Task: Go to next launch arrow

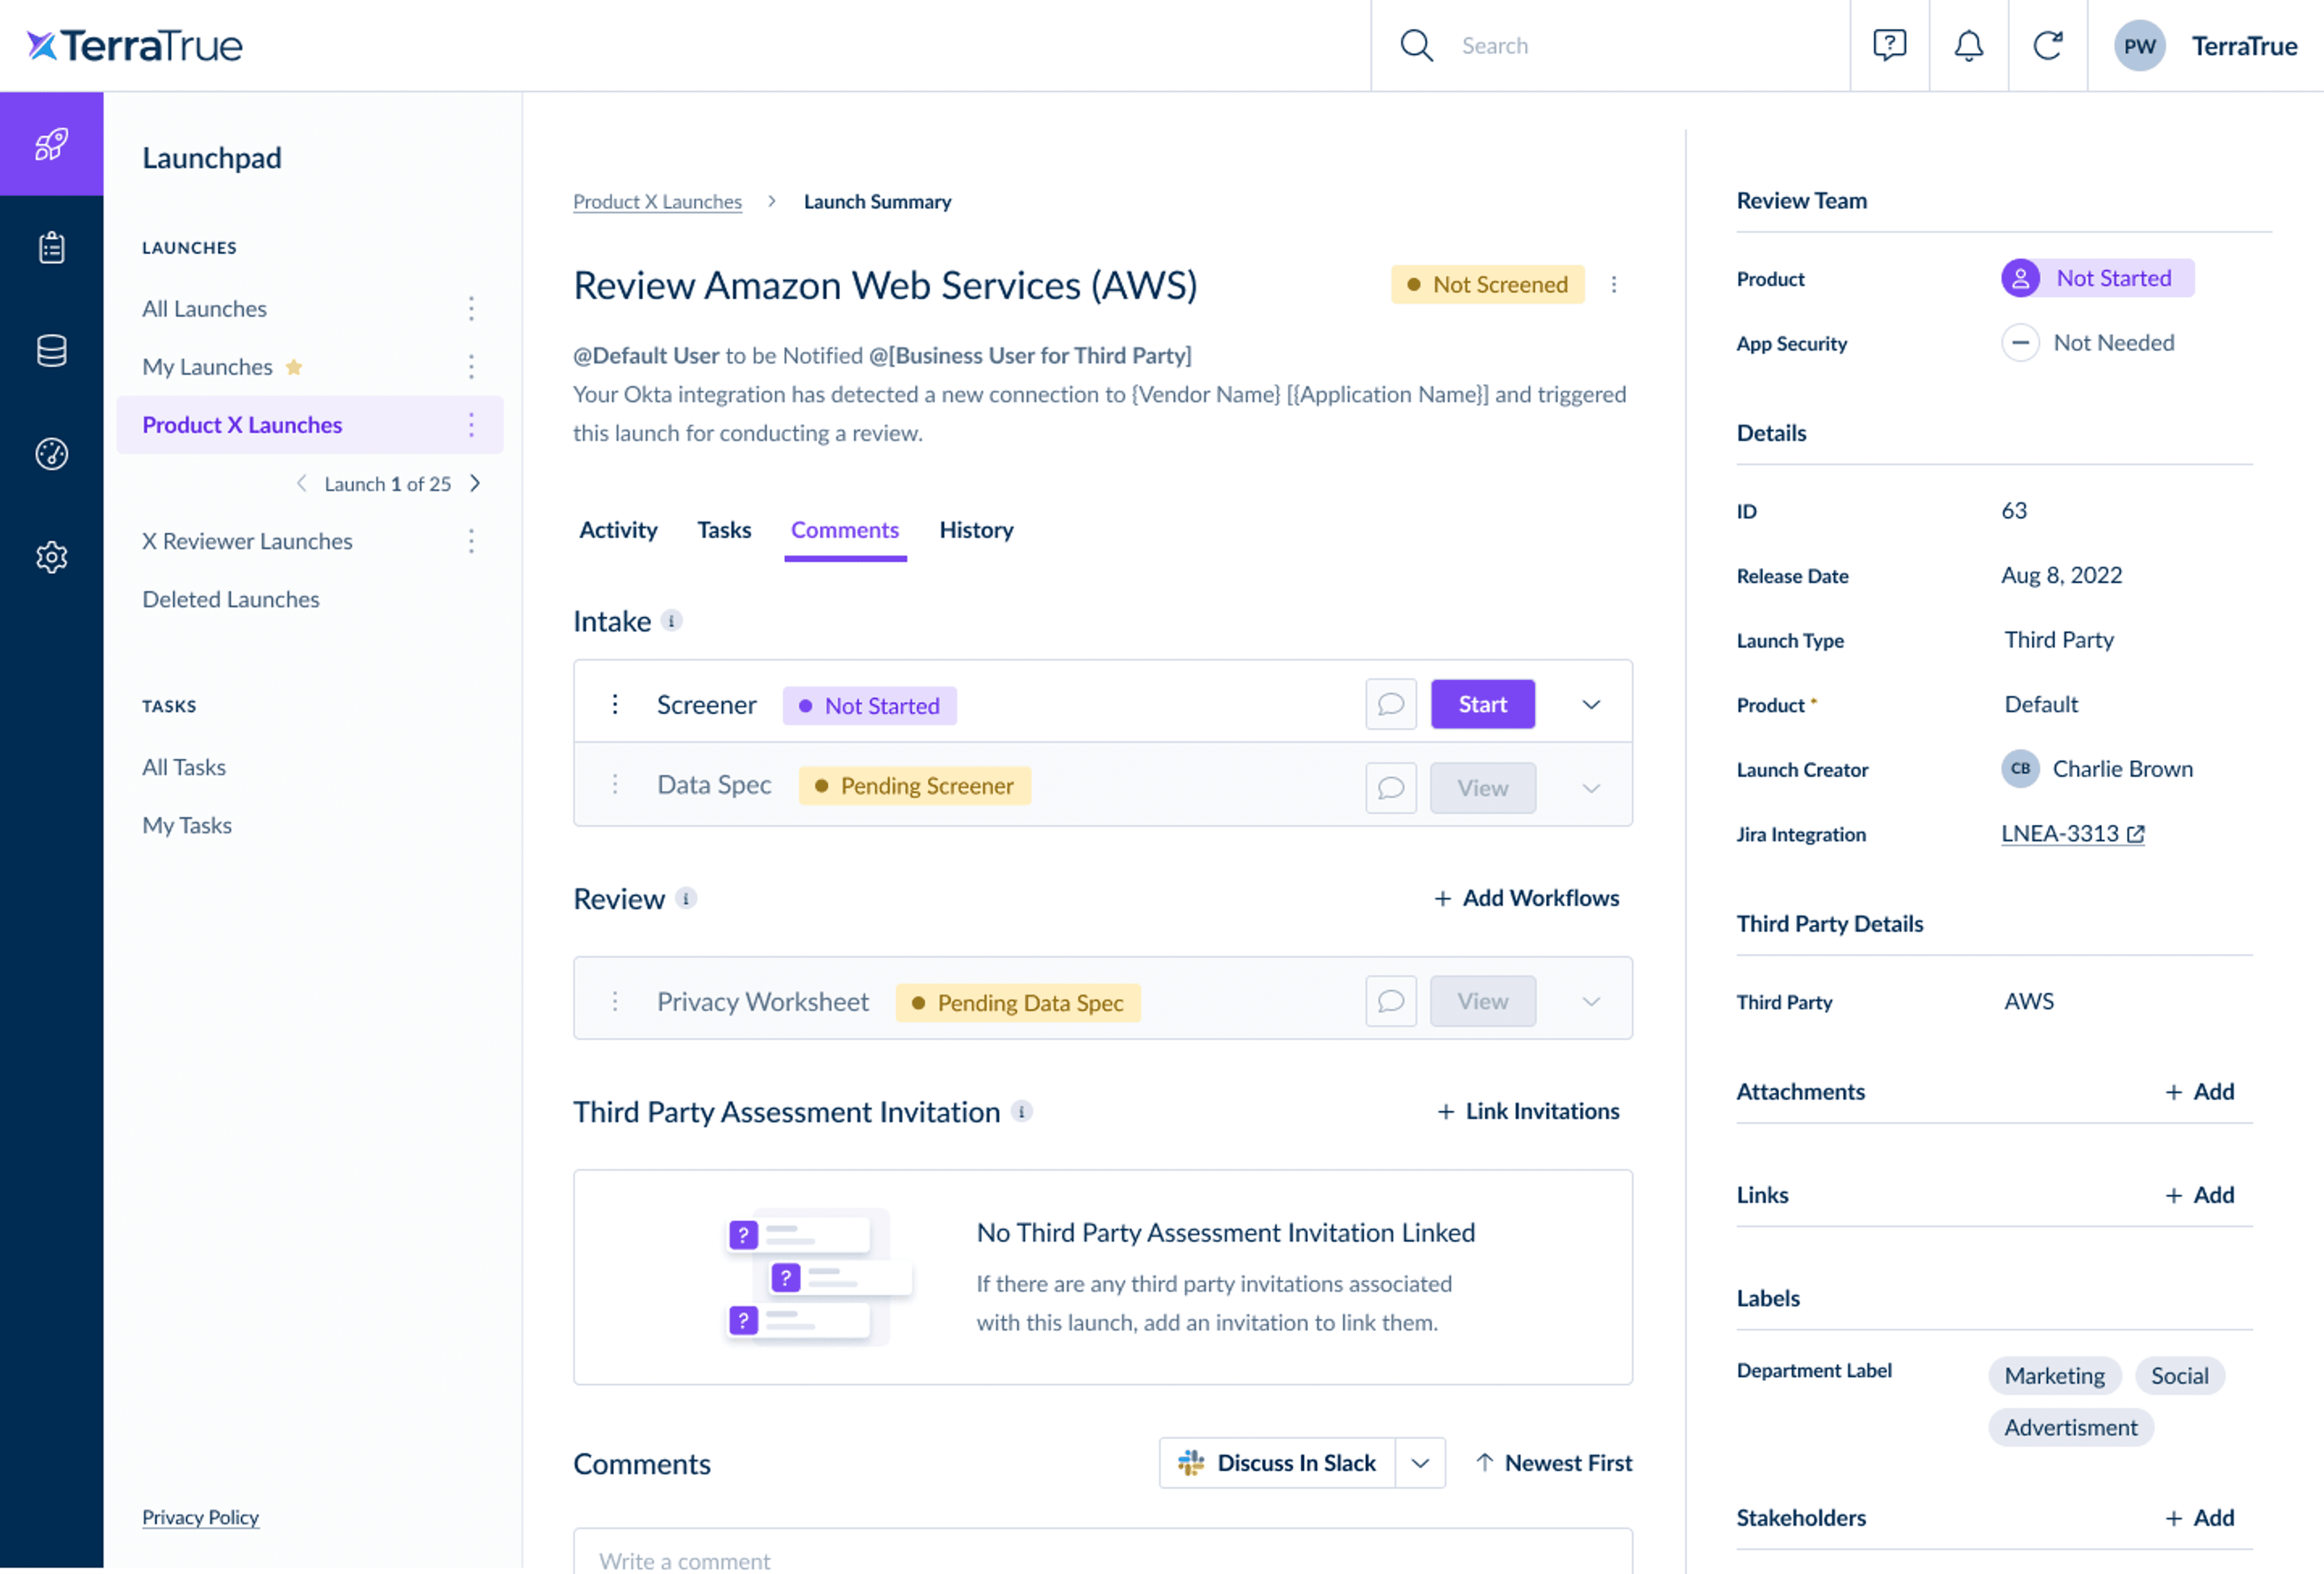Action: (475, 484)
